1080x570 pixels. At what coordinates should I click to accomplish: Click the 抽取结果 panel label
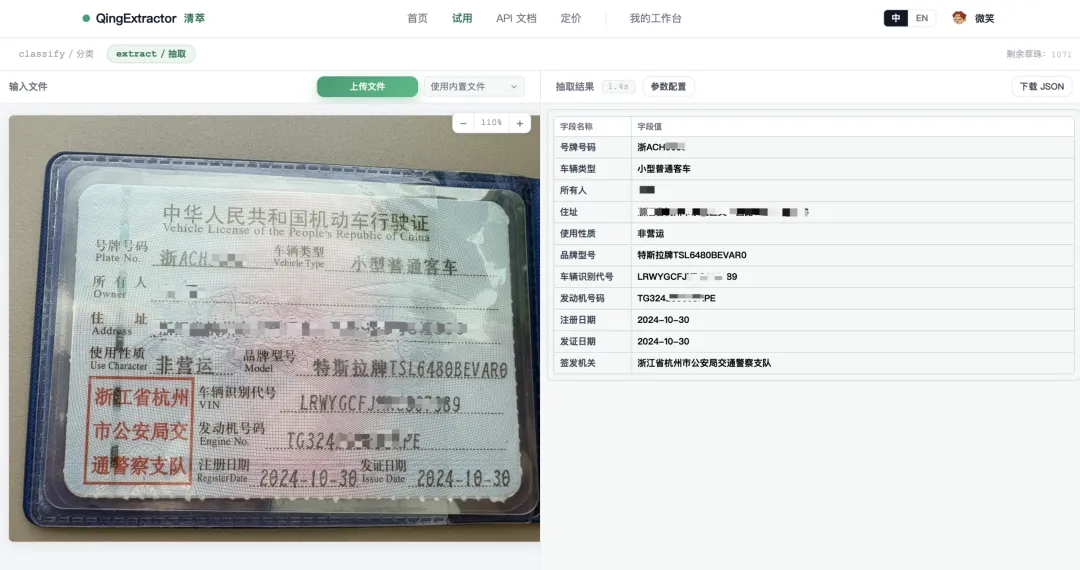point(575,87)
